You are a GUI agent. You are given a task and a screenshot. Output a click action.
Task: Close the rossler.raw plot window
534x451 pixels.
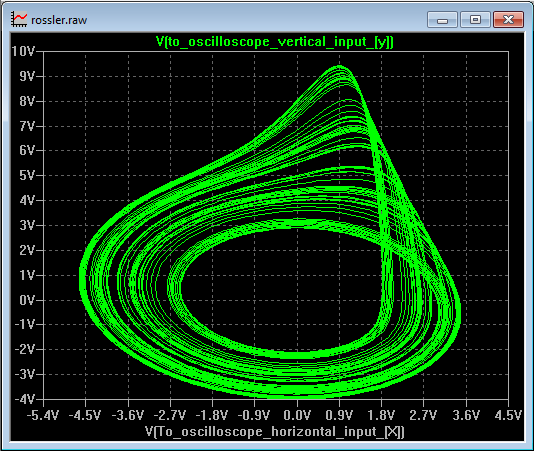[508, 20]
